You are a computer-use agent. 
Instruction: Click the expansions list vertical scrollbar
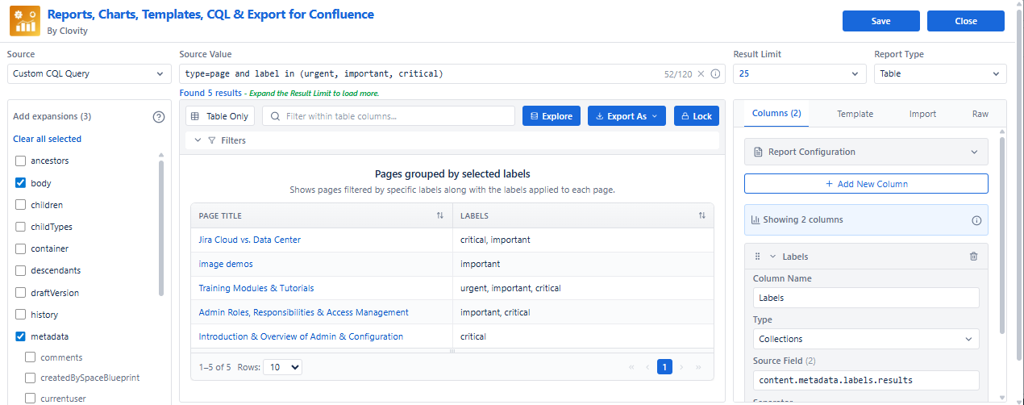161,229
